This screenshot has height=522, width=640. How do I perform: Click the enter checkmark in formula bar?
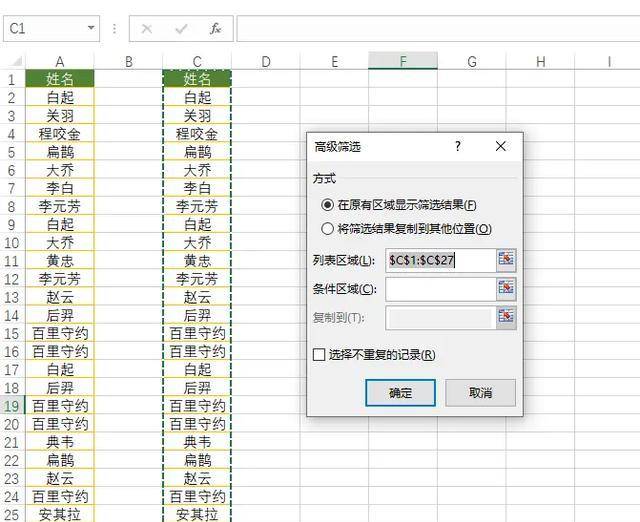click(181, 29)
